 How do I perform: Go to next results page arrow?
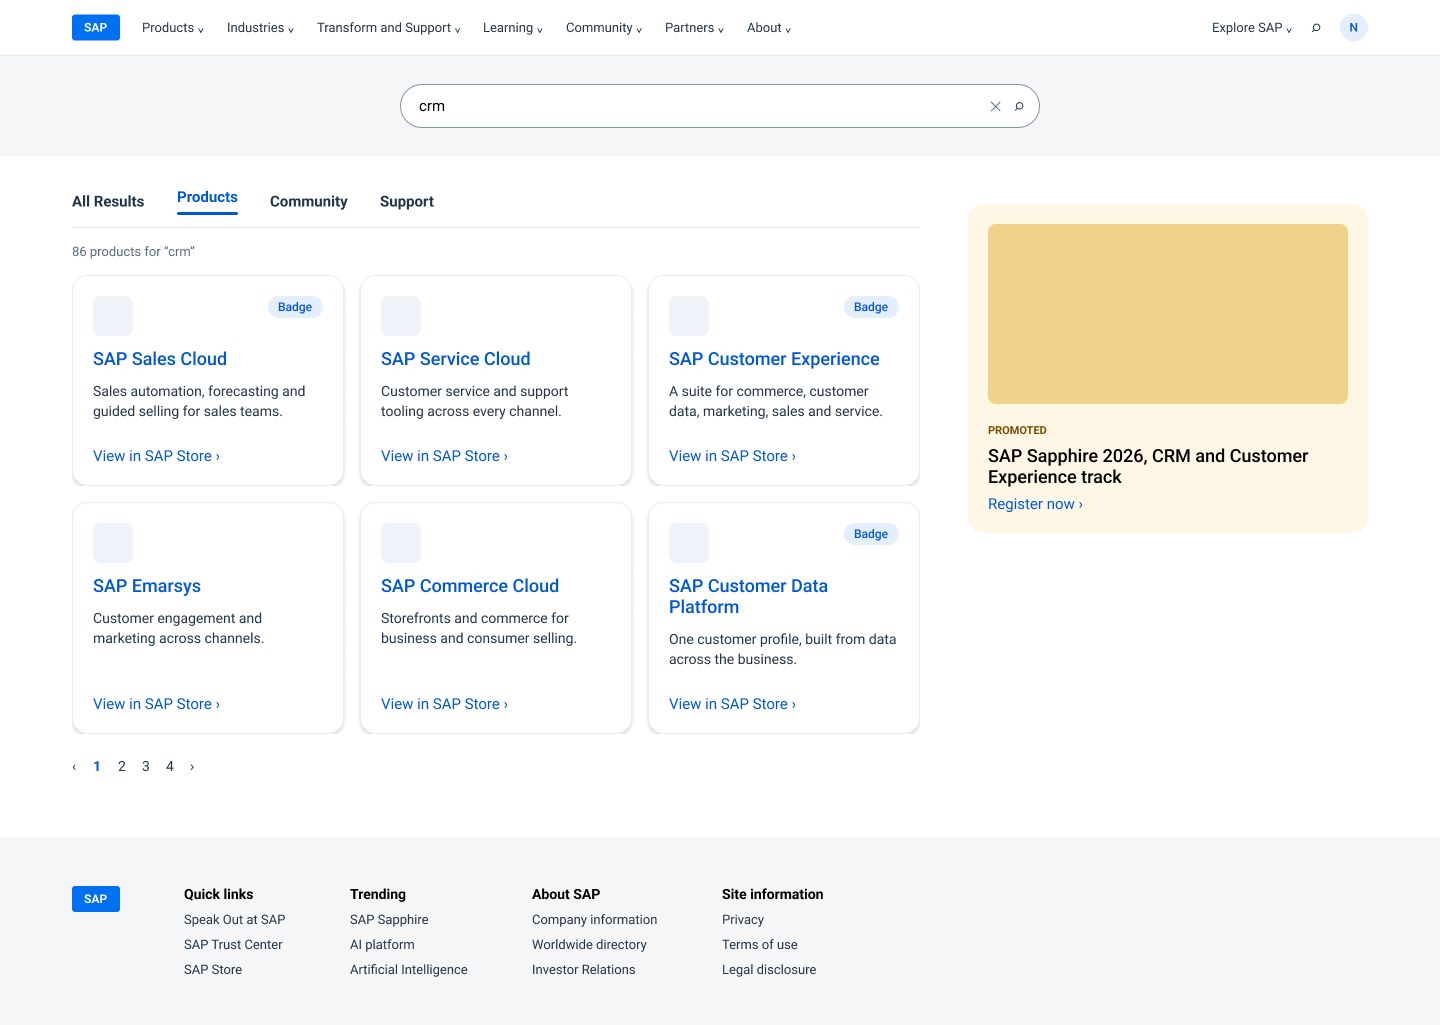[192, 767]
